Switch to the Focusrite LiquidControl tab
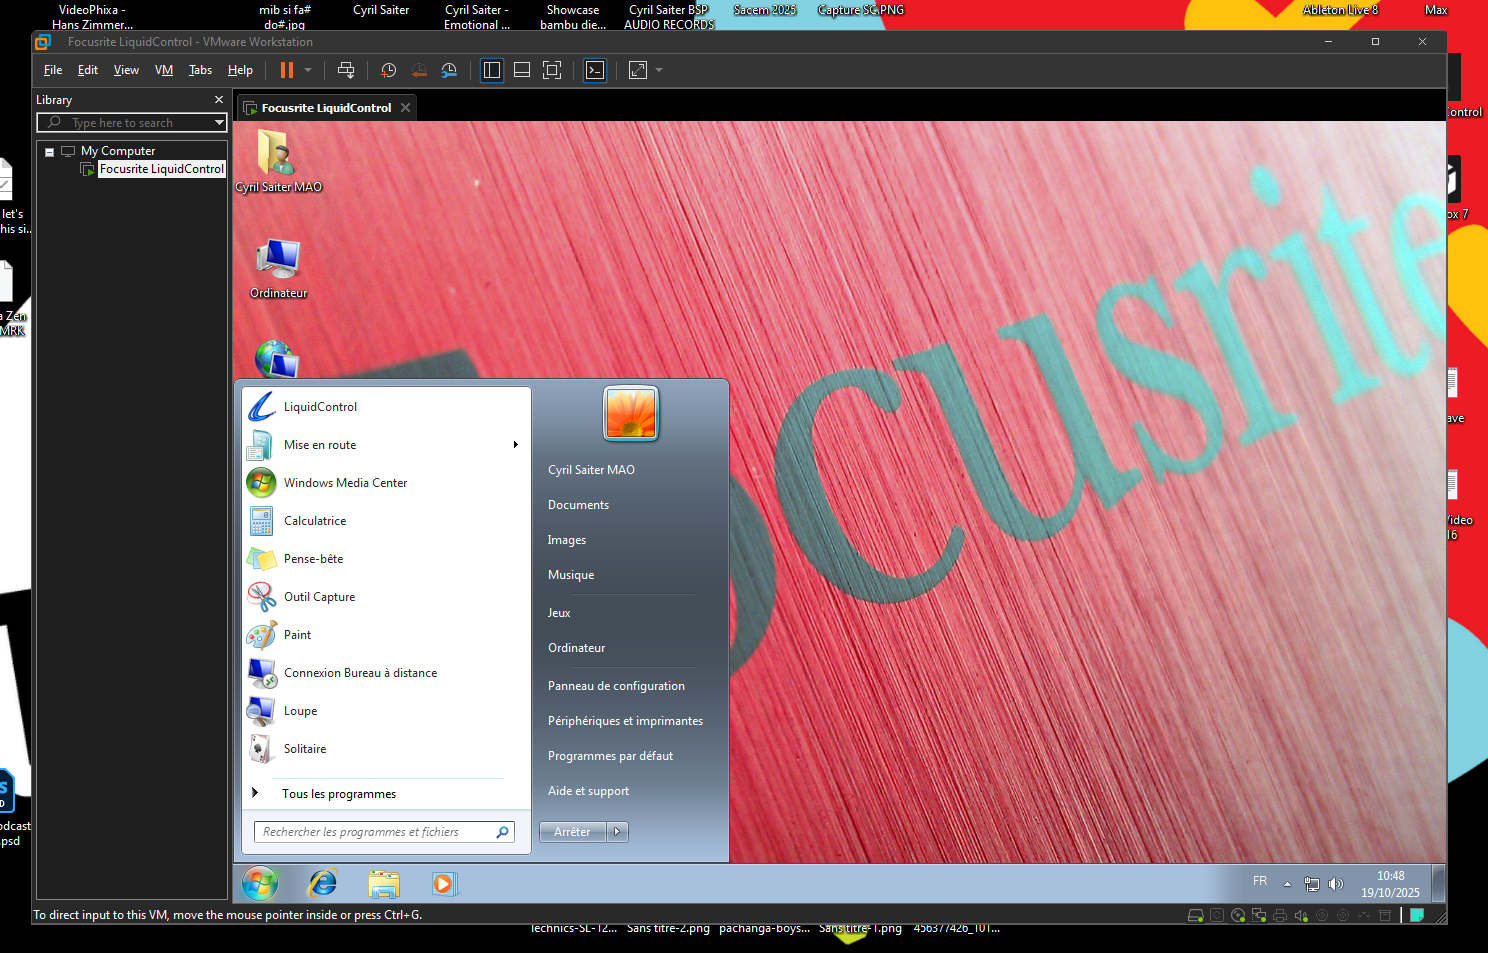This screenshot has height=953, width=1488. point(326,108)
